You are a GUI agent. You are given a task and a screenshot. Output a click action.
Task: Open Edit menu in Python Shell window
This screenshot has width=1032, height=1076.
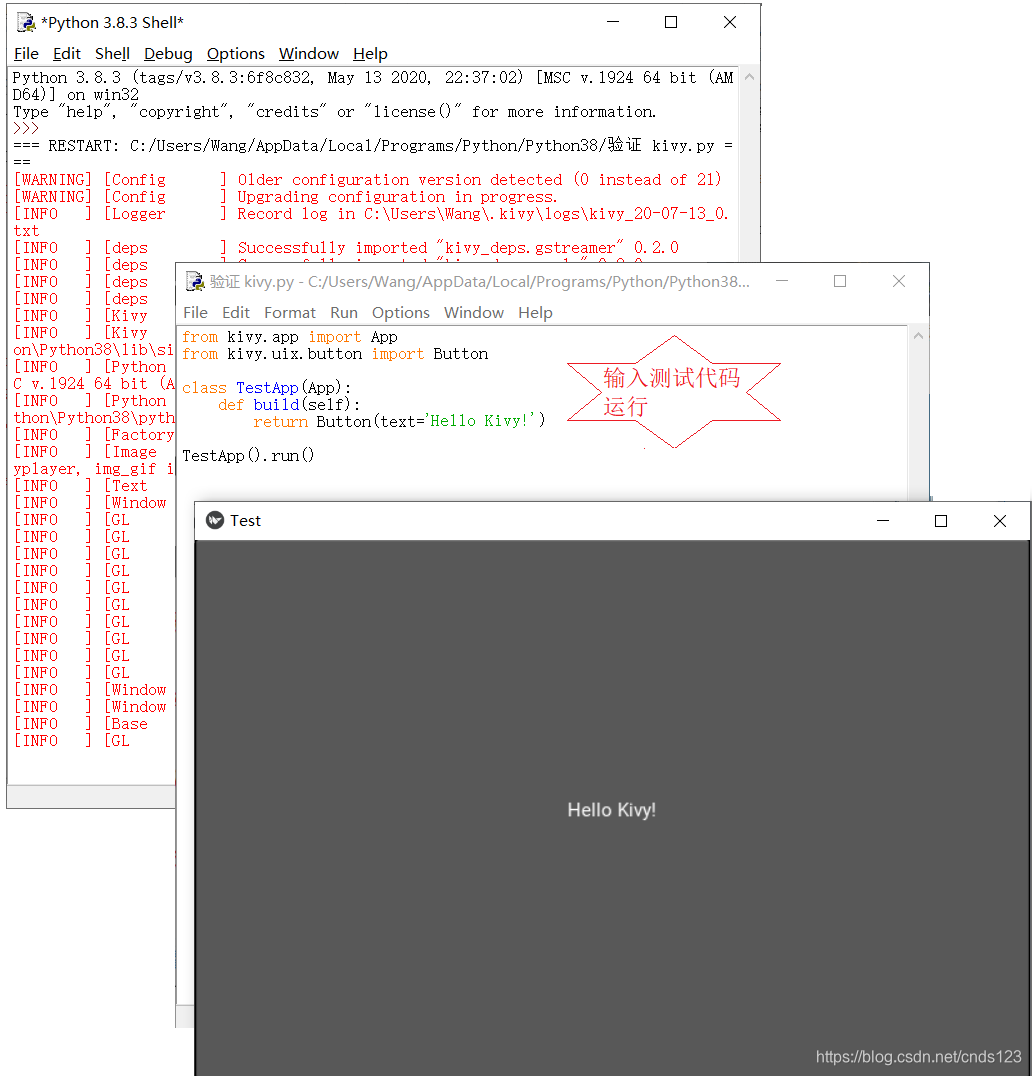[67, 54]
